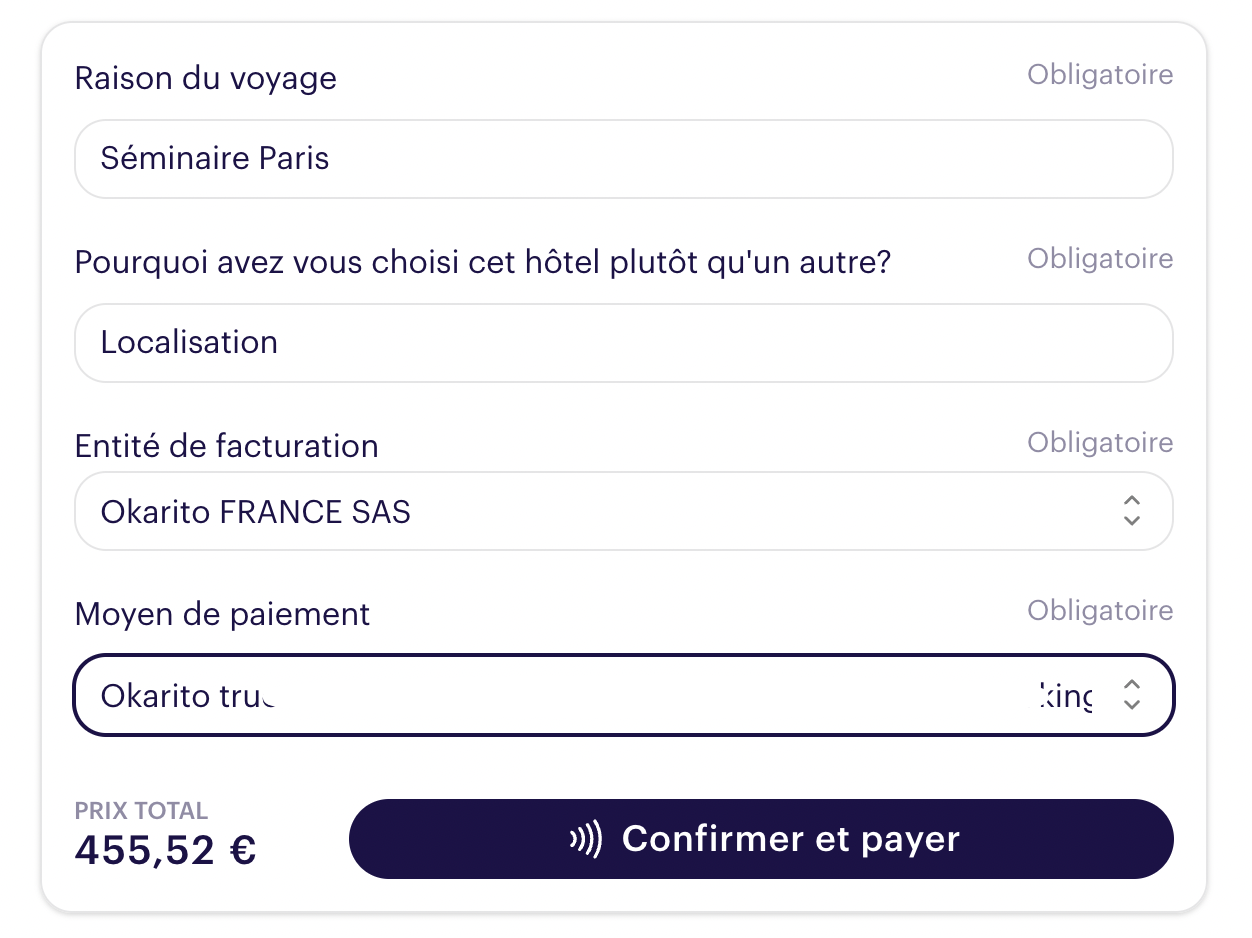1252x938 pixels.
Task: Click the contactless icon in Confirmer button
Action: click(586, 839)
